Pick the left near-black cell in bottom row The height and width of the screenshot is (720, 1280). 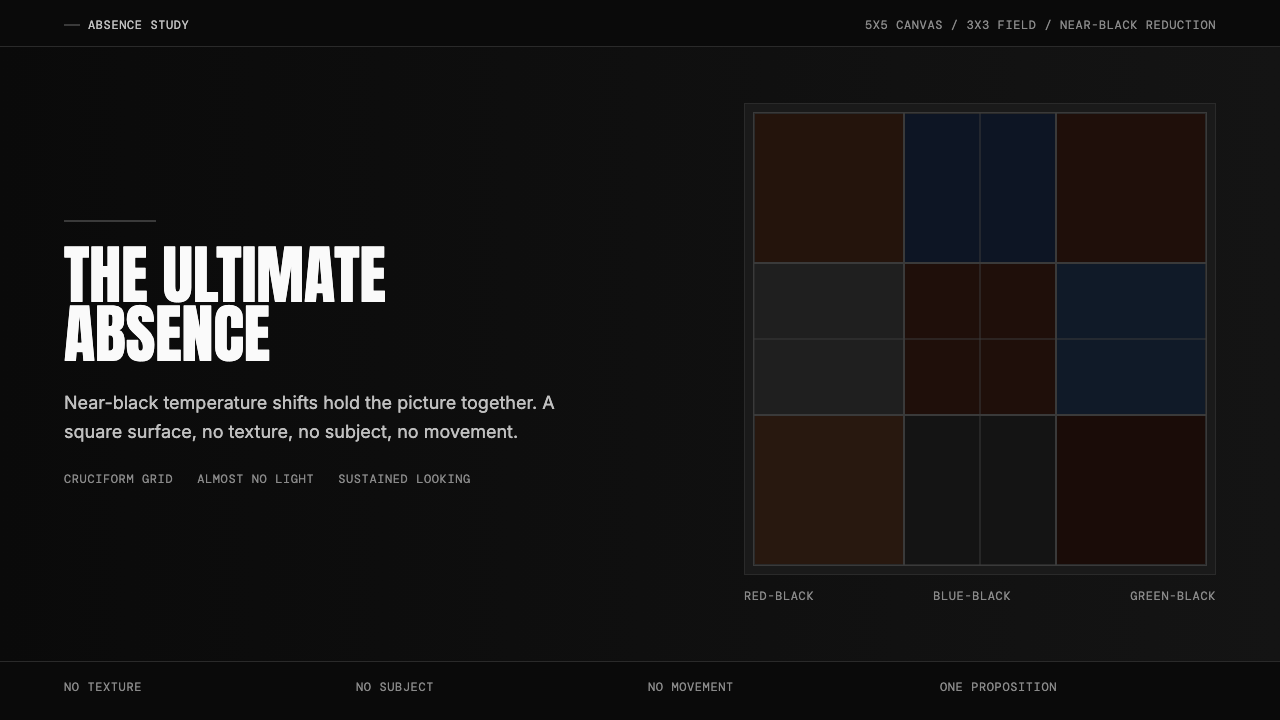tap(942, 490)
